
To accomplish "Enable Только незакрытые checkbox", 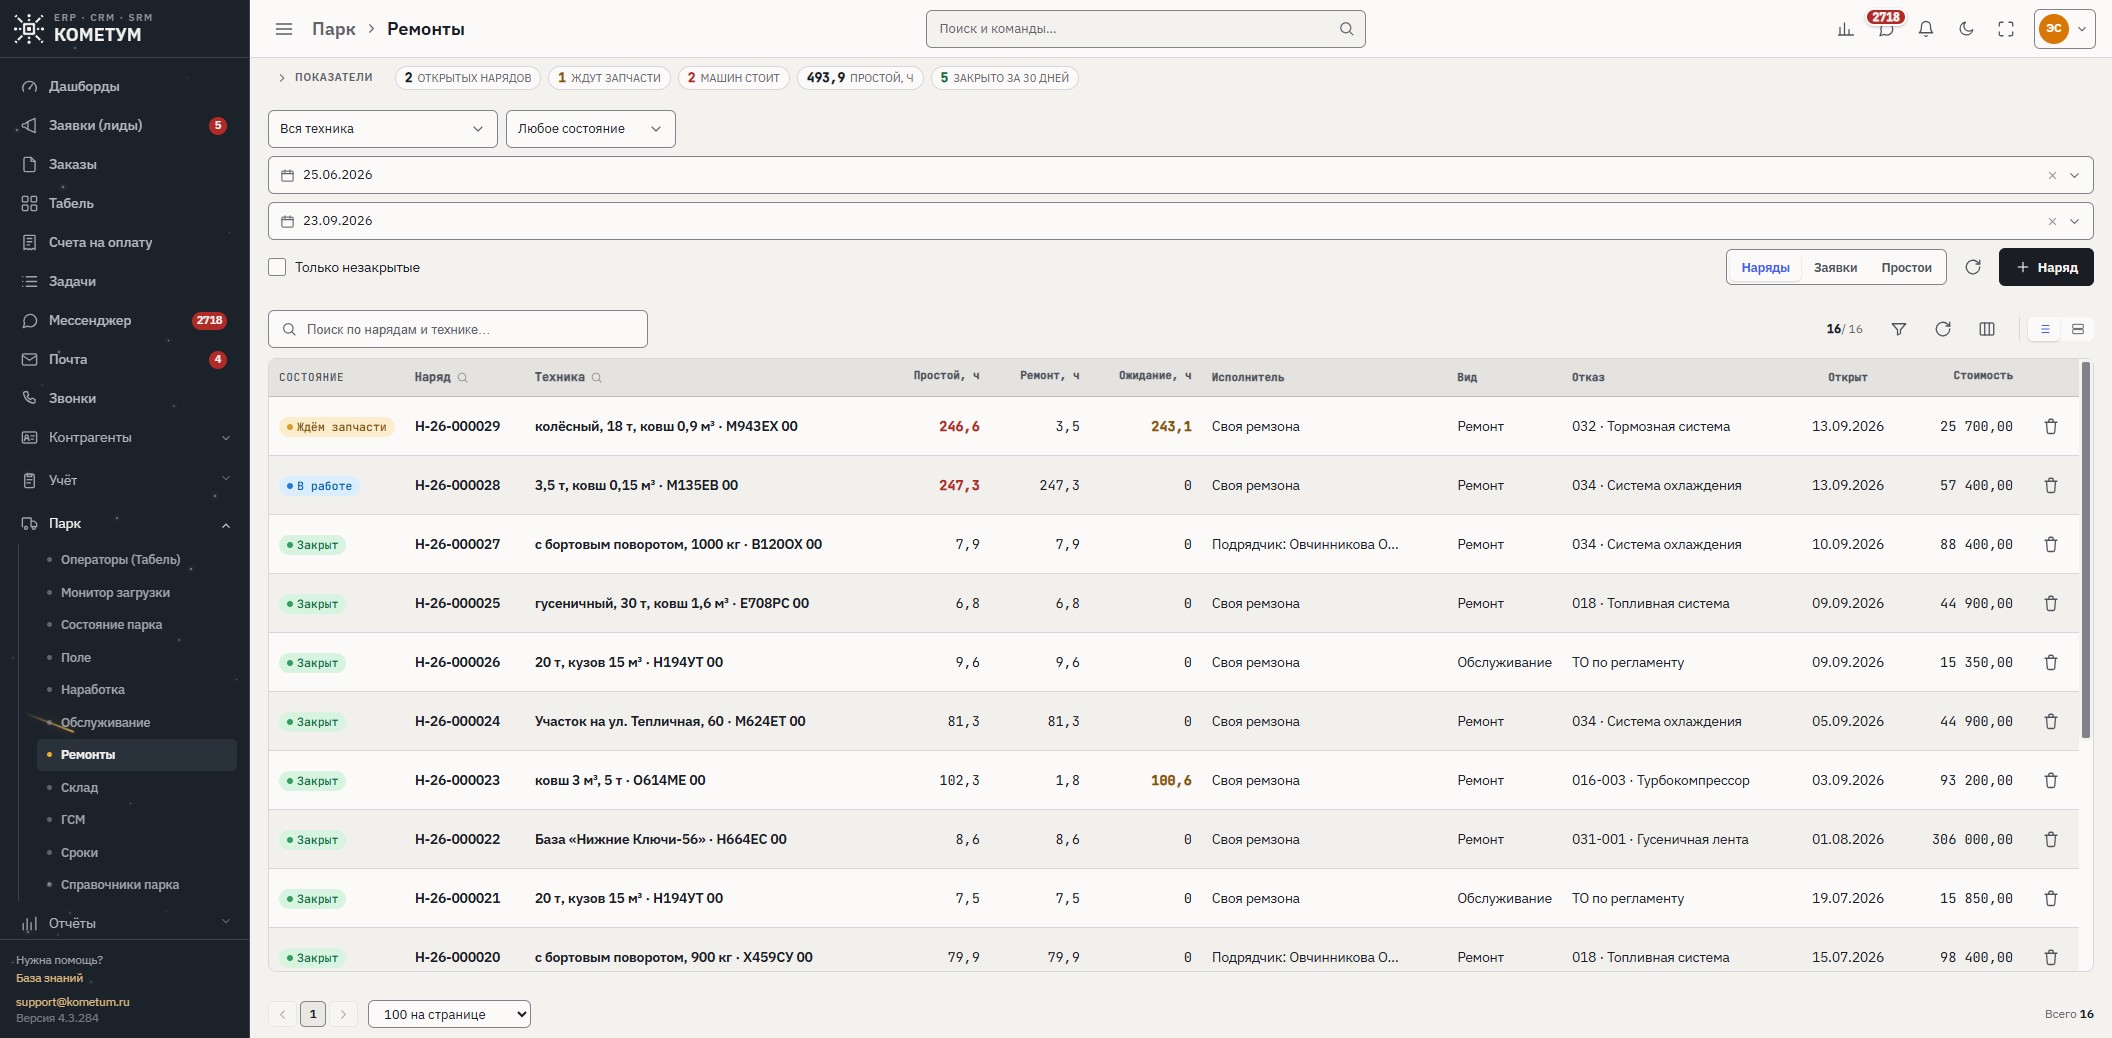I will pyautogui.click(x=277, y=267).
